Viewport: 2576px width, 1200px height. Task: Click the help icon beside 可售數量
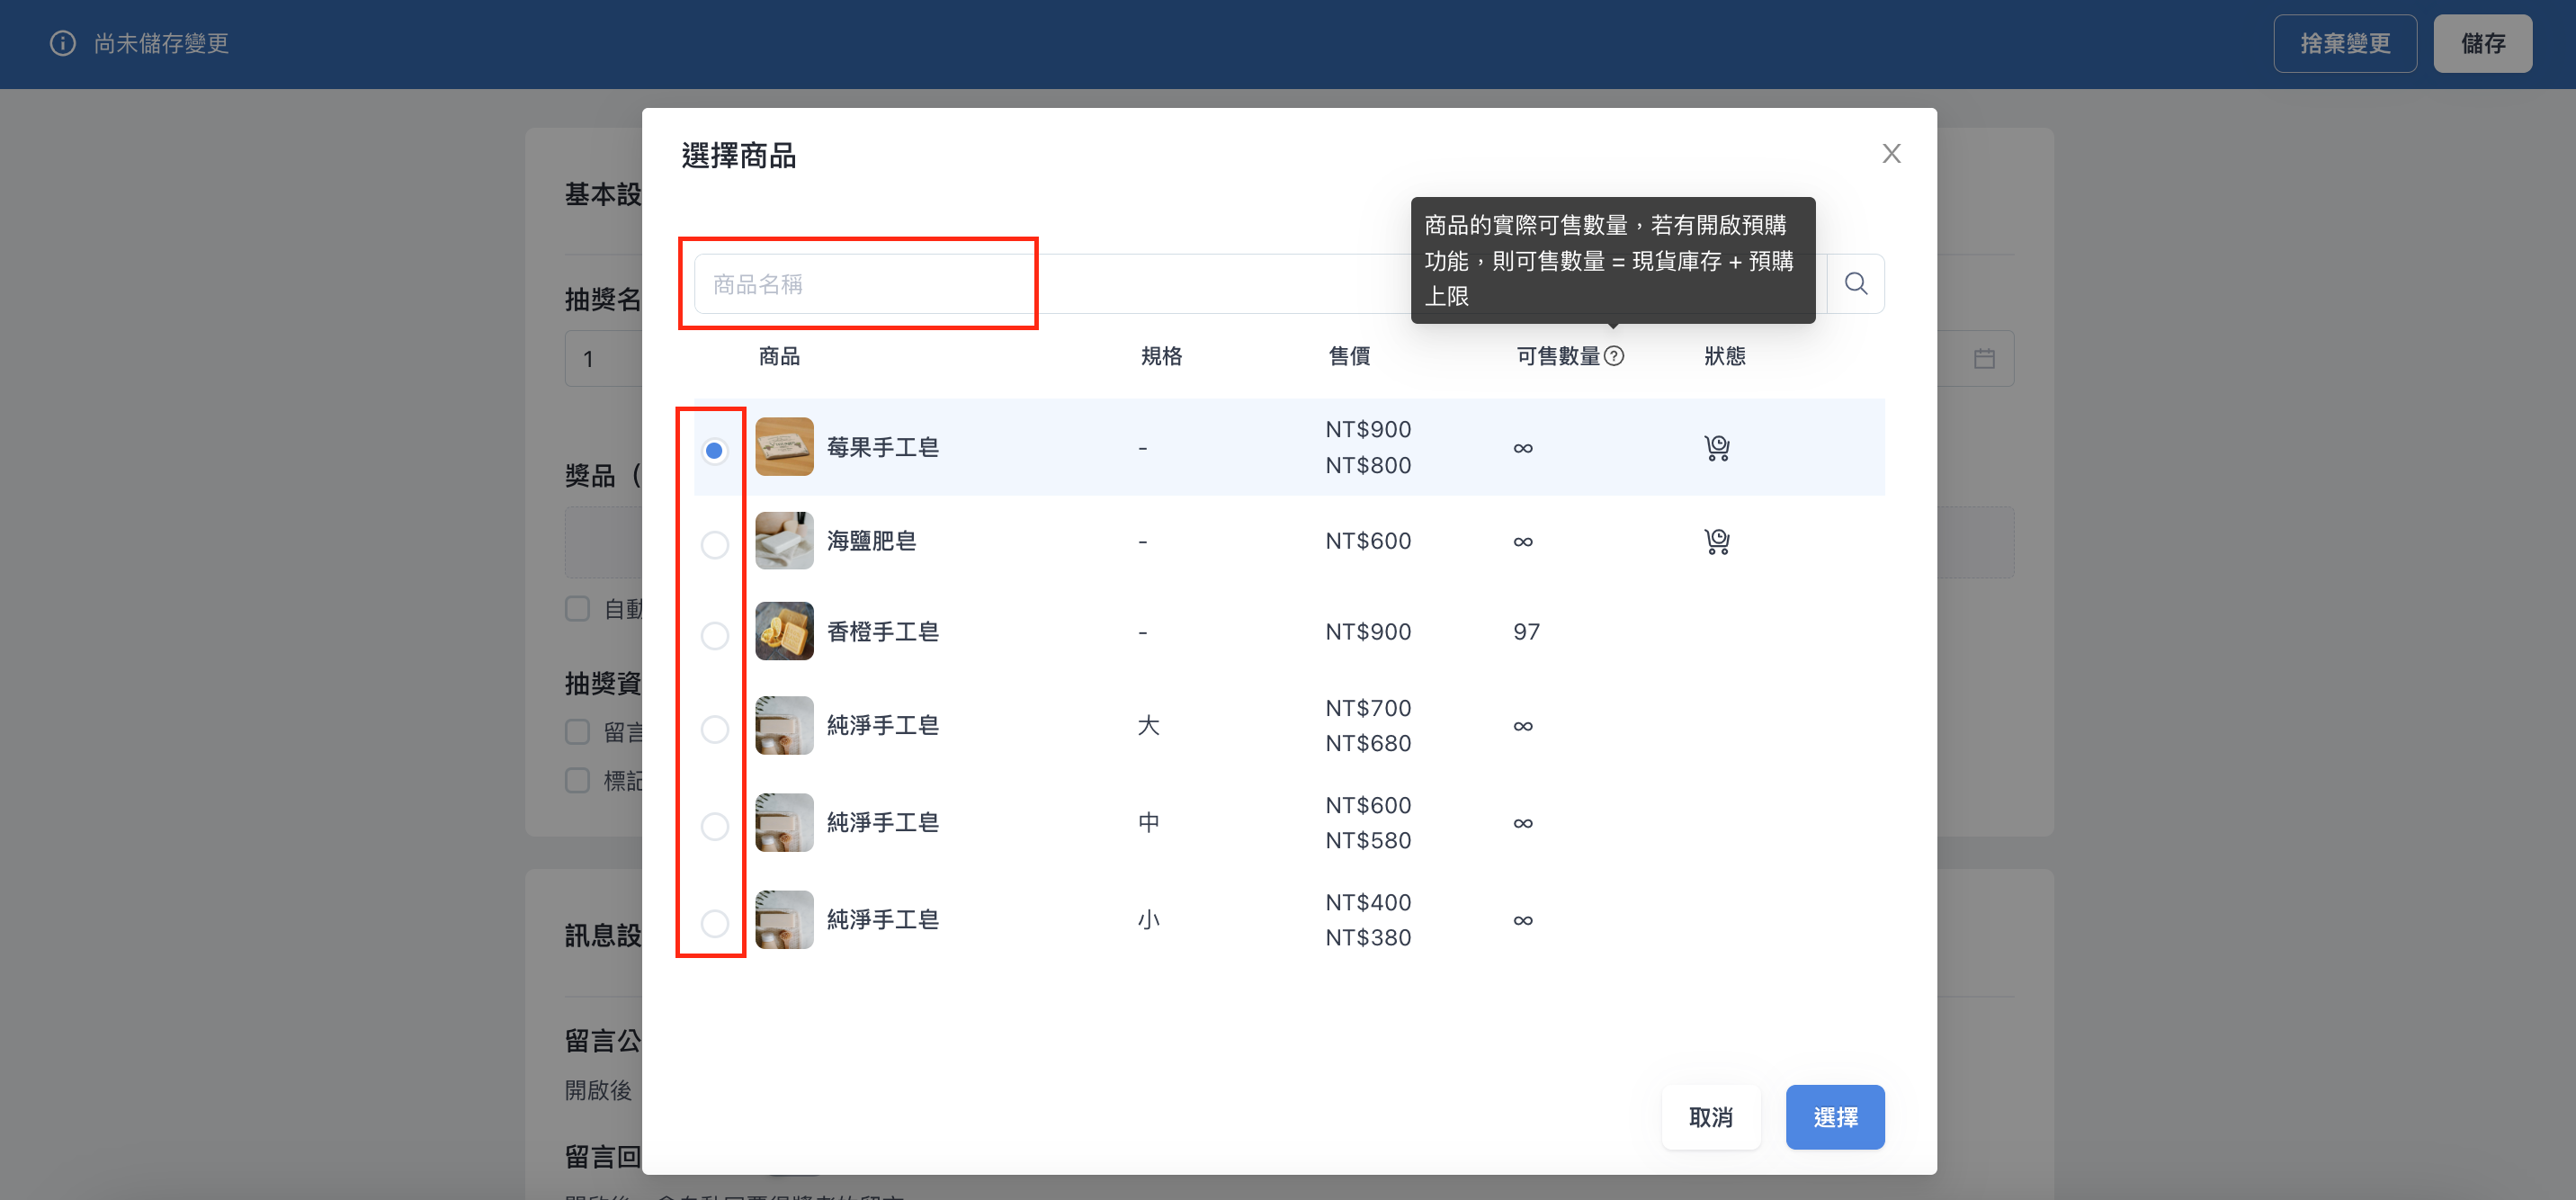[x=1614, y=356]
